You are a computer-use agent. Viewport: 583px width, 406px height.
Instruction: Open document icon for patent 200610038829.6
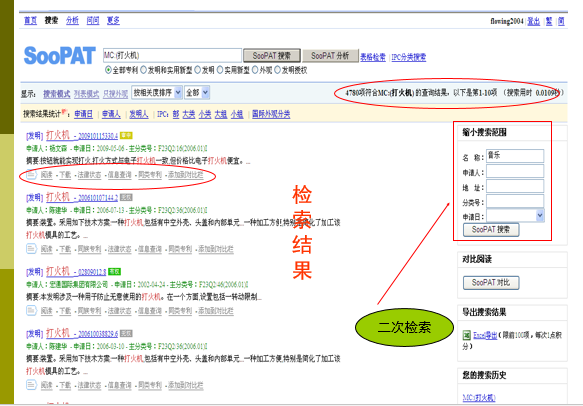pyautogui.click(x=31, y=384)
